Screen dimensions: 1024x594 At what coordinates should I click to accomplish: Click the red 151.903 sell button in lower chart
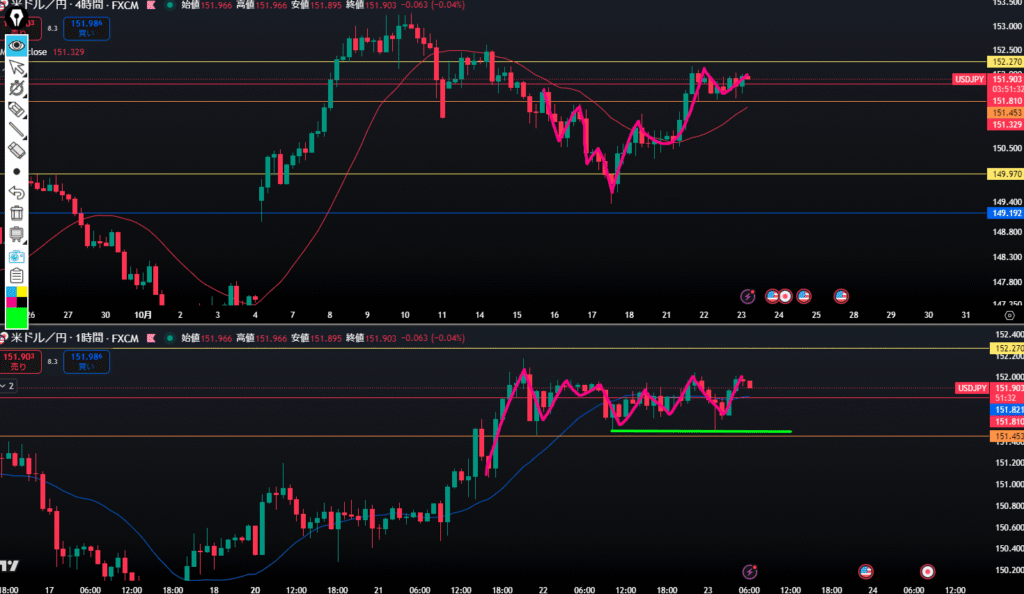tap(16, 360)
